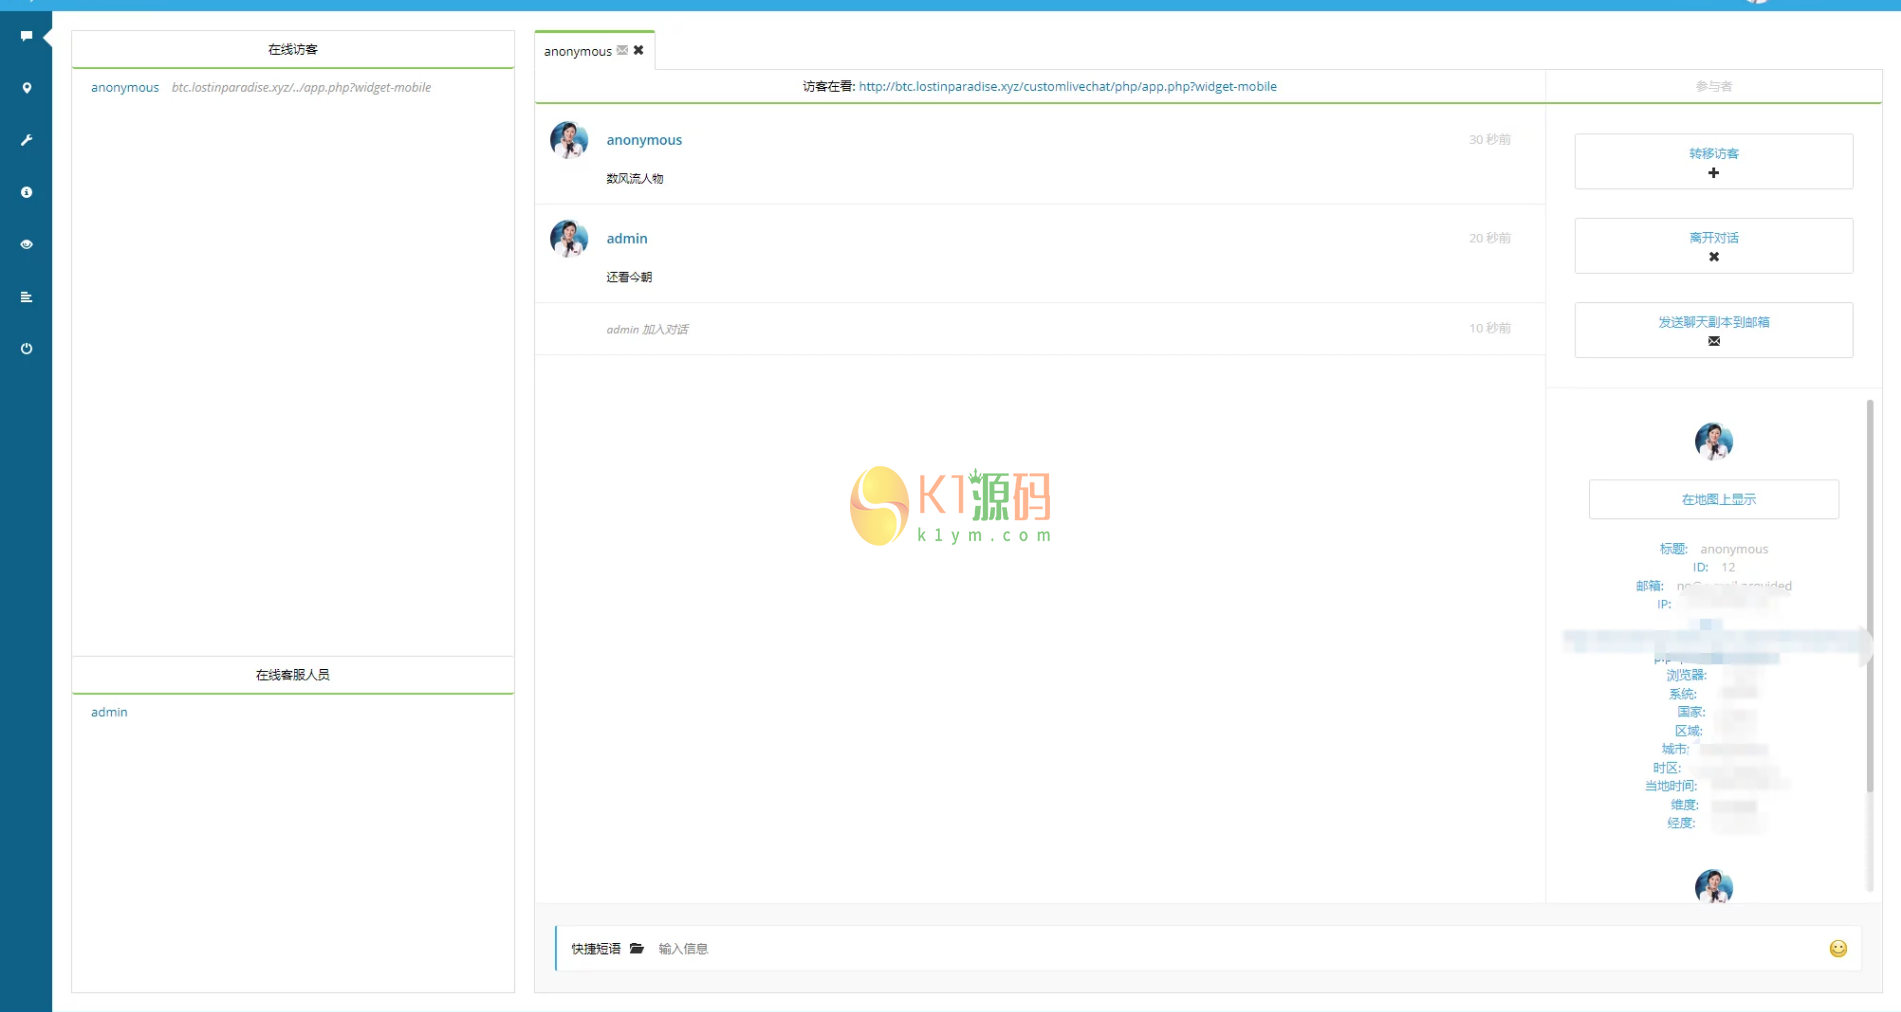Click the 离开对话 leave conversation button
The width and height of the screenshot is (1901, 1012).
(1713, 246)
